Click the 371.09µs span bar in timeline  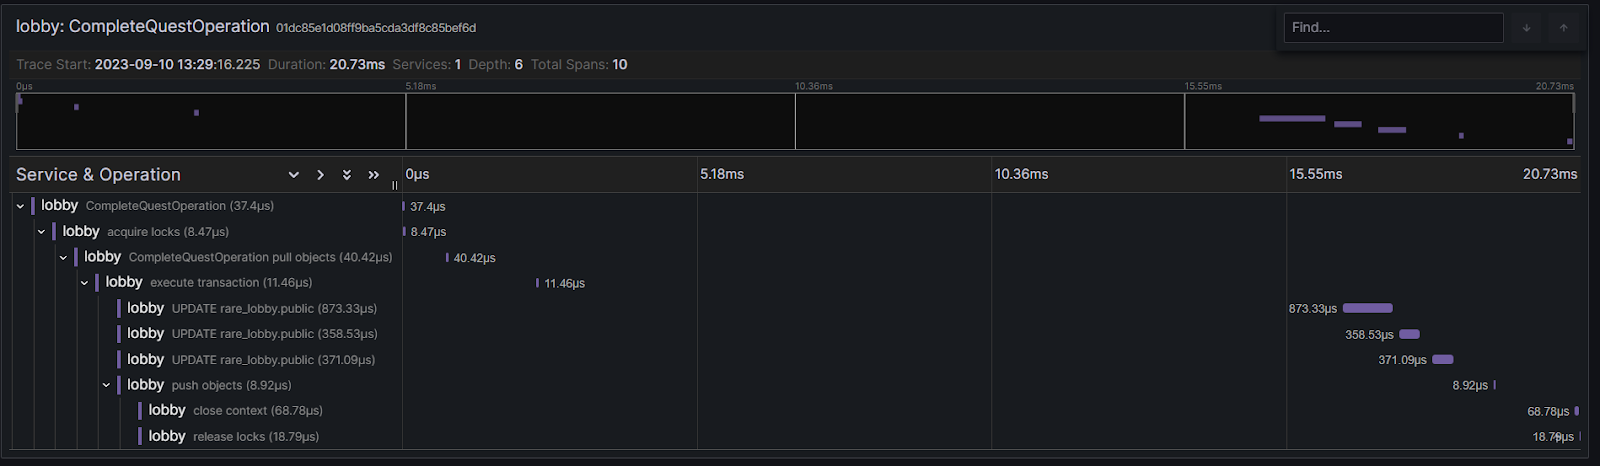point(1442,359)
